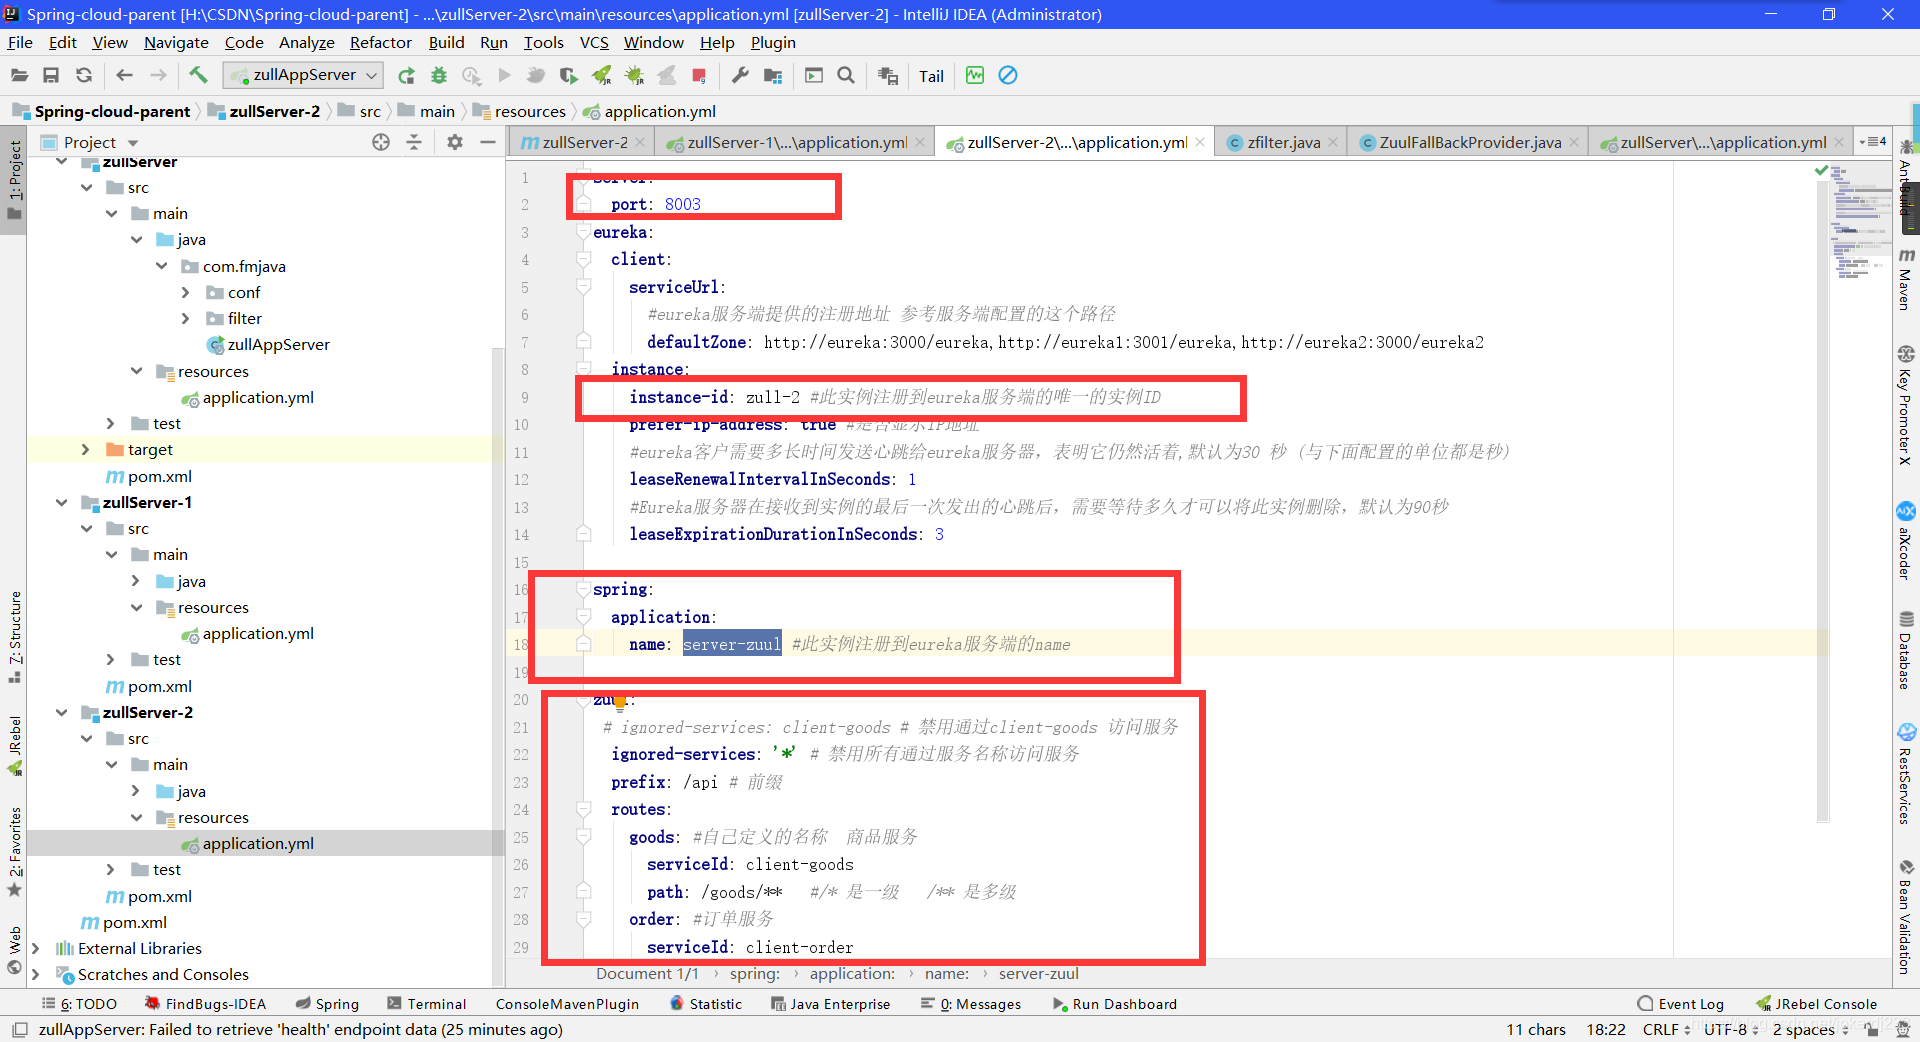Open Run Dashboard tool window

pyautogui.click(x=1115, y=1004)
